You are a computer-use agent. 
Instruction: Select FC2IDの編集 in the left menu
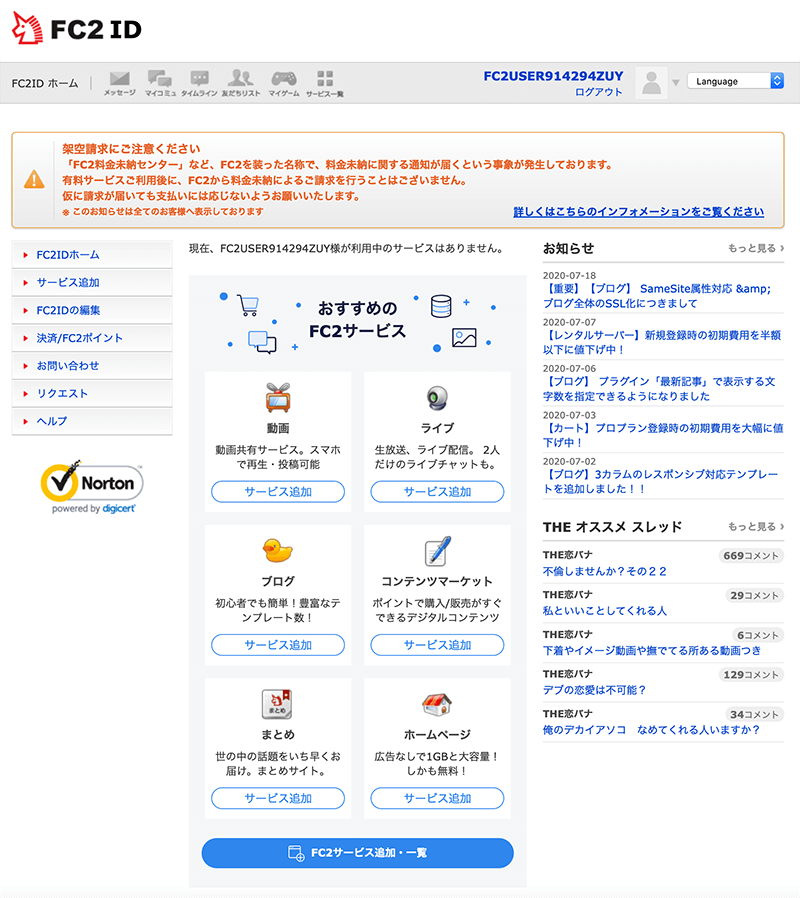point(92,310)
